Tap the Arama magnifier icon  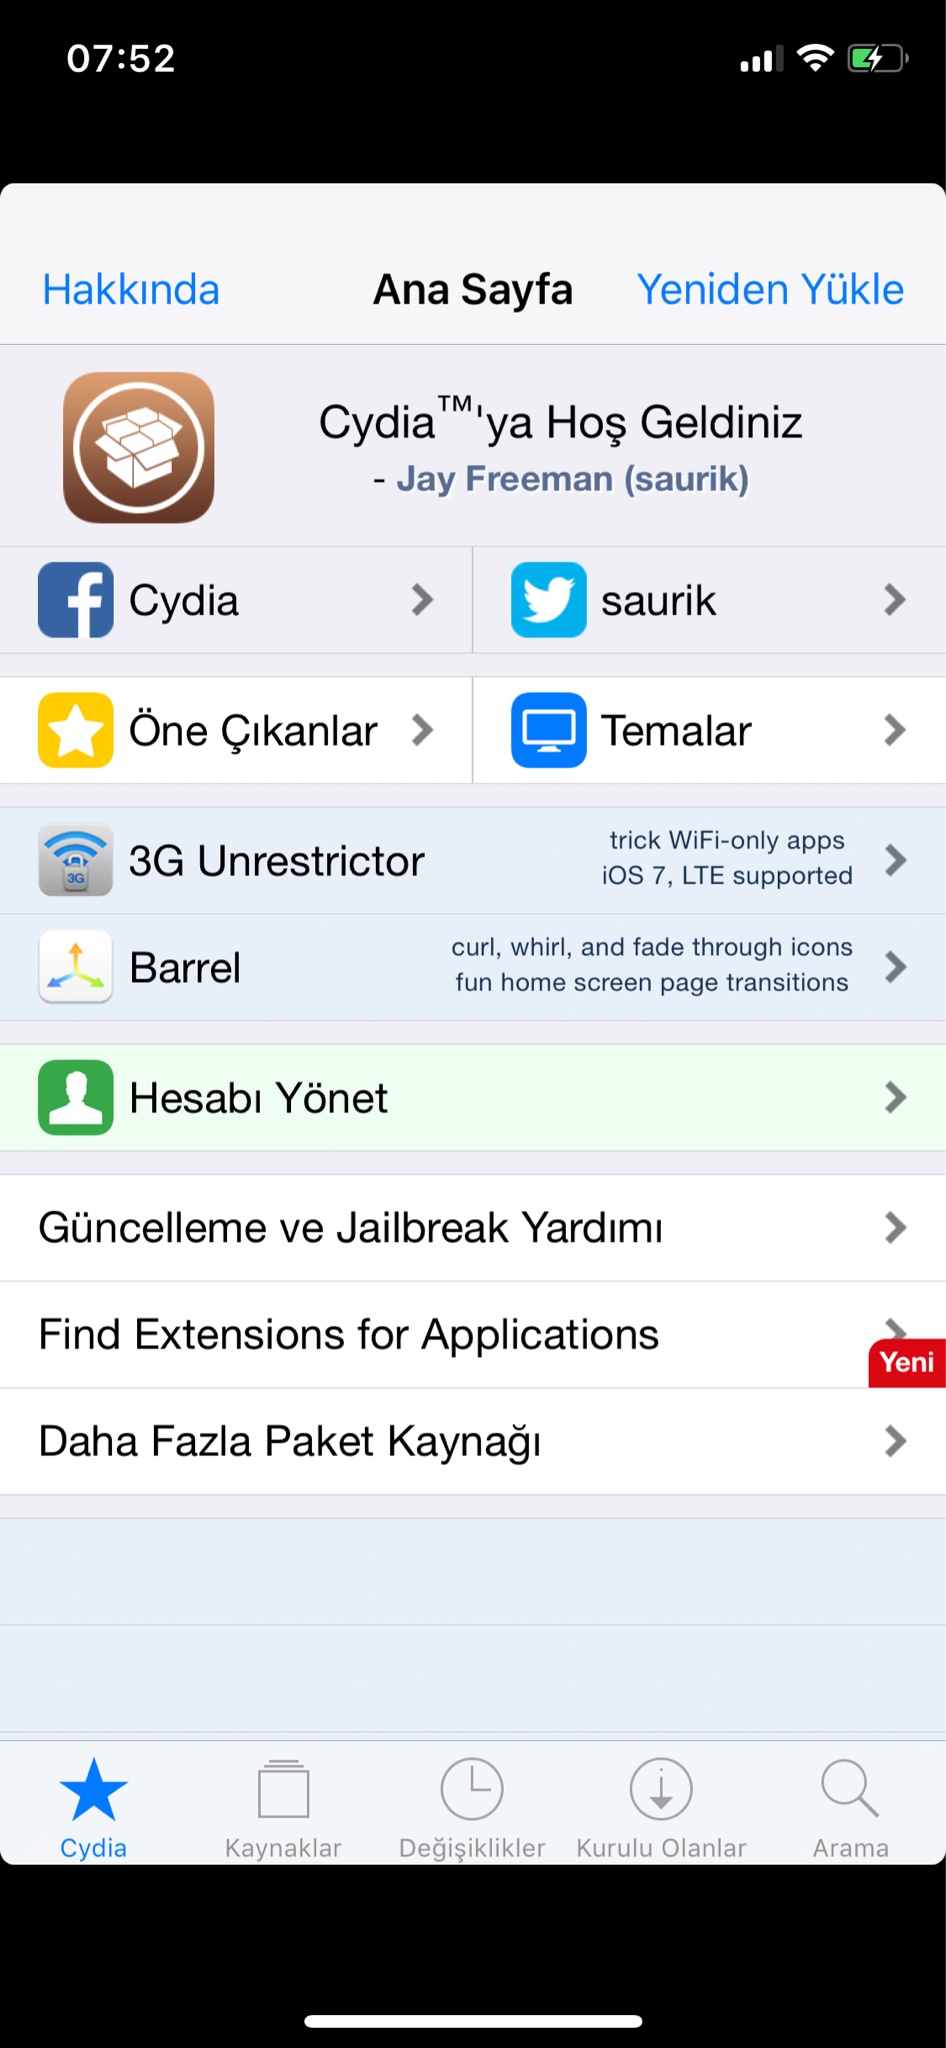850,1790
